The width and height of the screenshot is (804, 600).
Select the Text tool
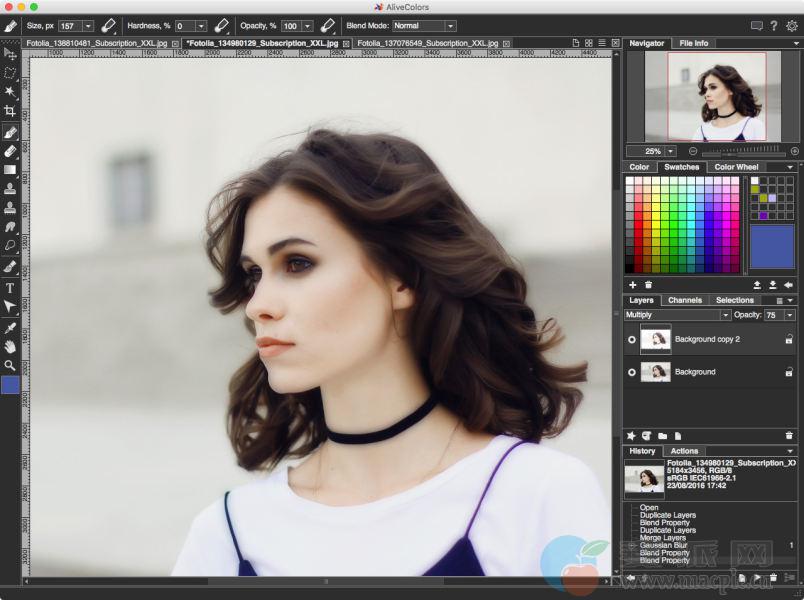10,287
